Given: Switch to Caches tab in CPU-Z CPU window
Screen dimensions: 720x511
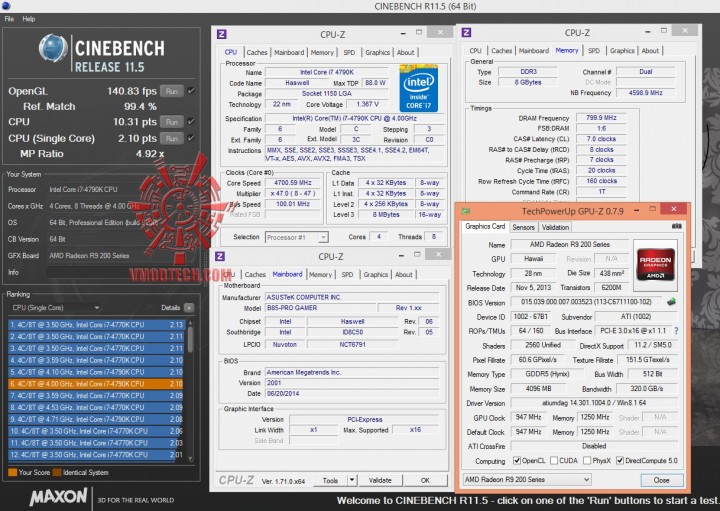Looking at the screenshot, I should click(257, 52).
